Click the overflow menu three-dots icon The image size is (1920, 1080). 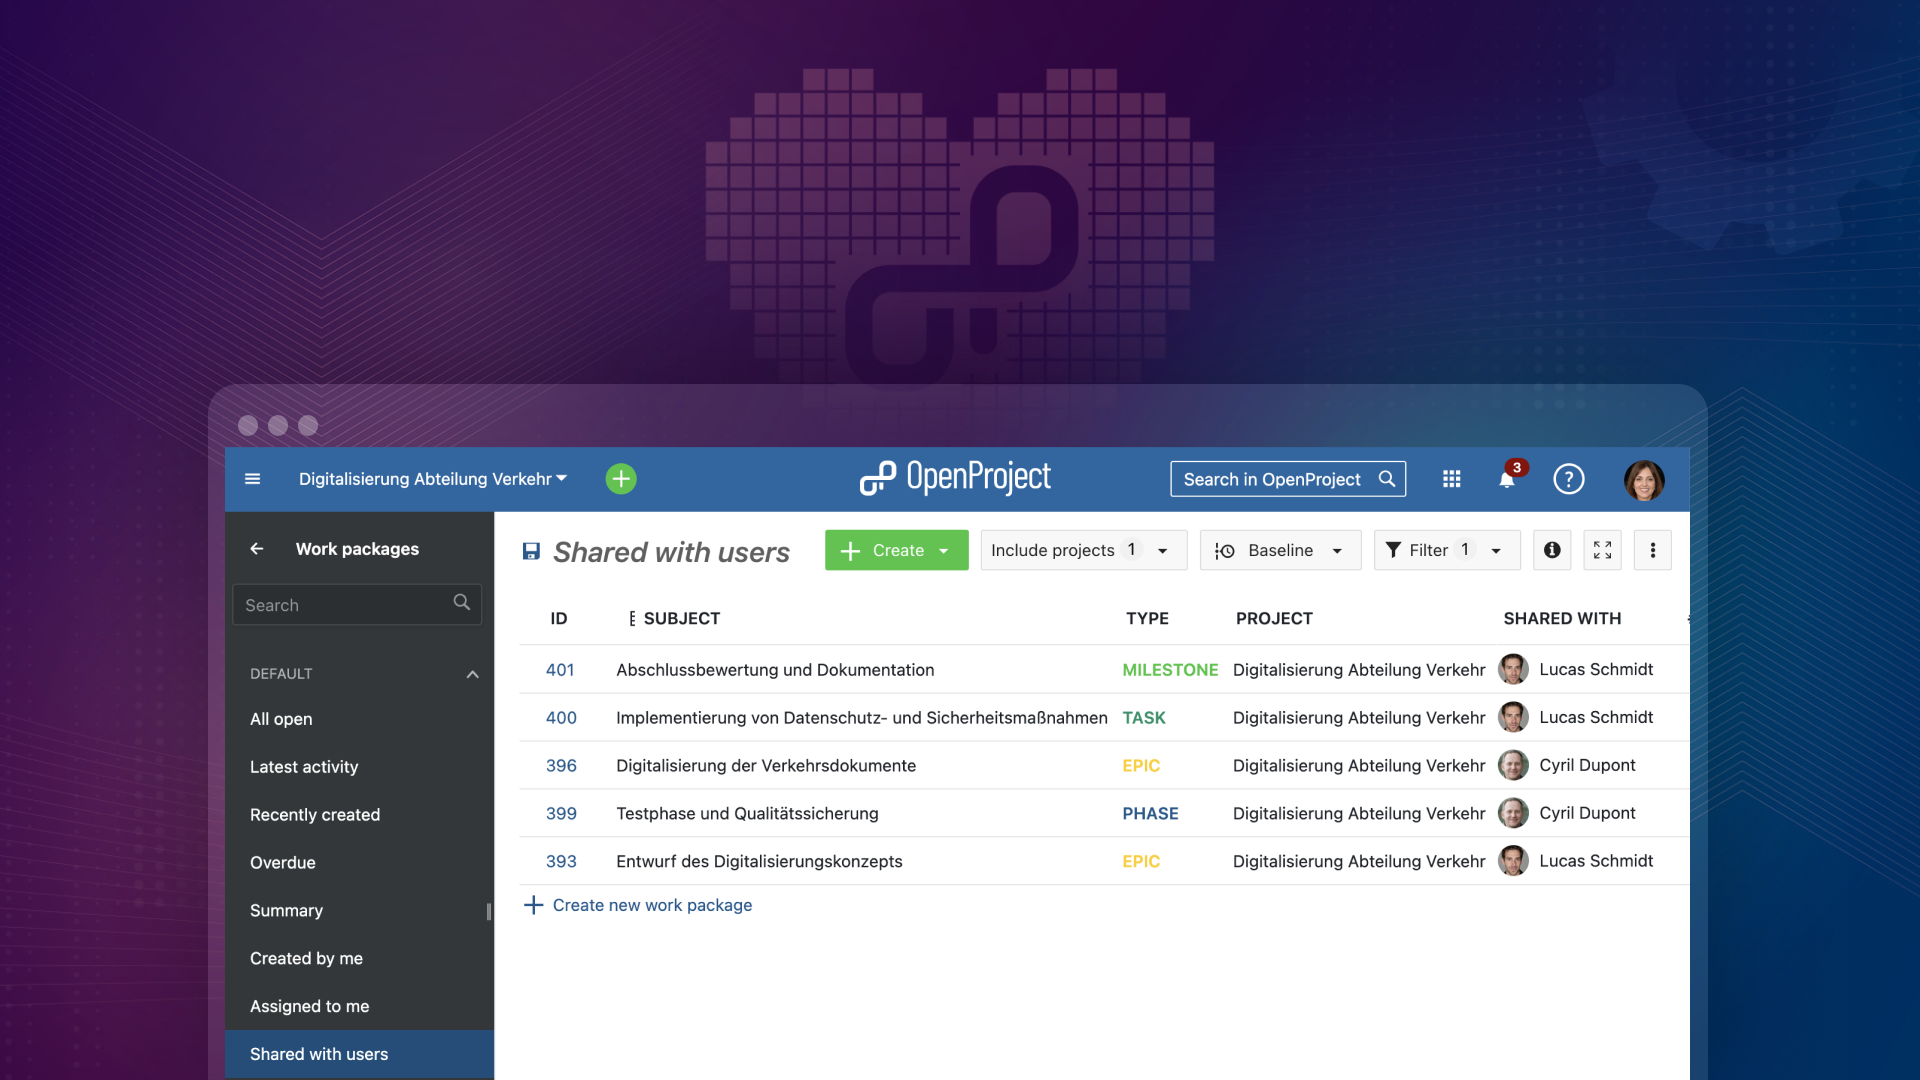coord(1654,550)
